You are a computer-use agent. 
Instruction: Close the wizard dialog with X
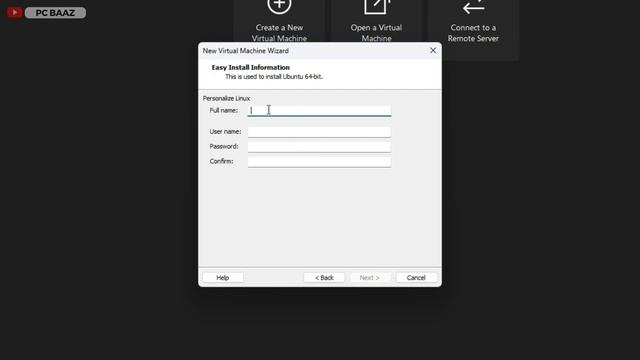(433, 51)
